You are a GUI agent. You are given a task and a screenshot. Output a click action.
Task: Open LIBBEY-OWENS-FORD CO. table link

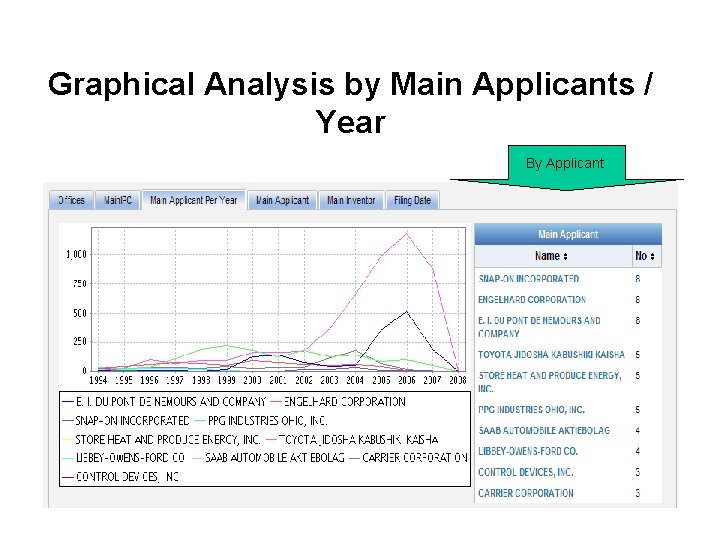528,451
